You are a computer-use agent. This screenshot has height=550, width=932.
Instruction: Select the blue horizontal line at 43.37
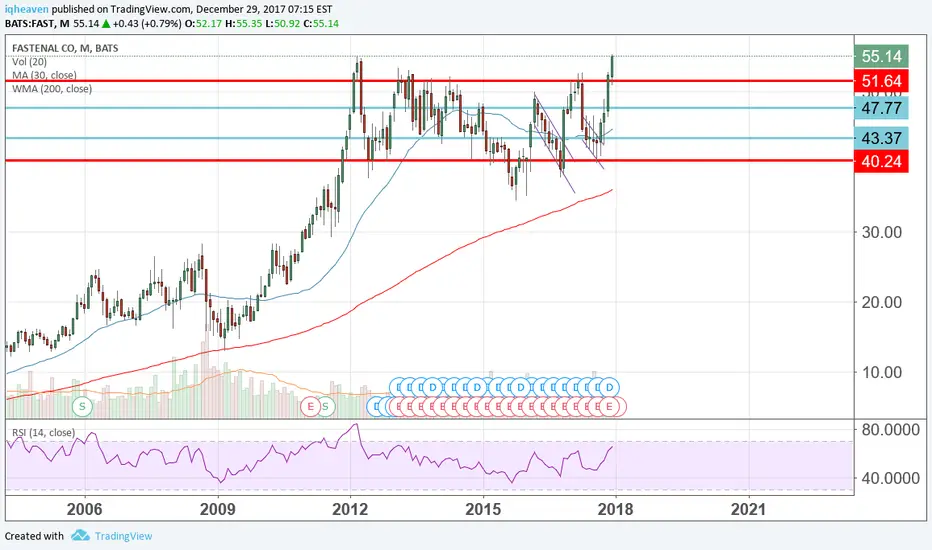point(430,138)
